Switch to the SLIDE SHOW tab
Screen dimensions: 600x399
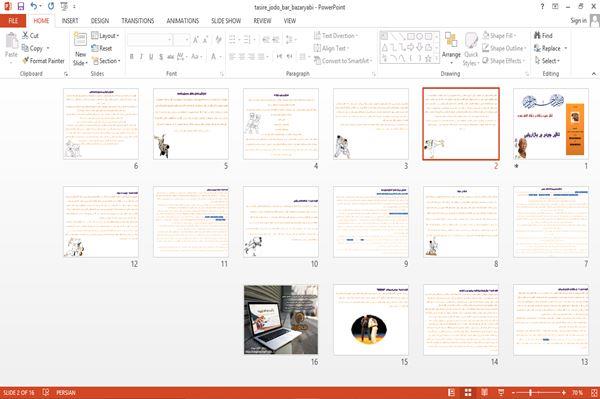pos(226,21)
